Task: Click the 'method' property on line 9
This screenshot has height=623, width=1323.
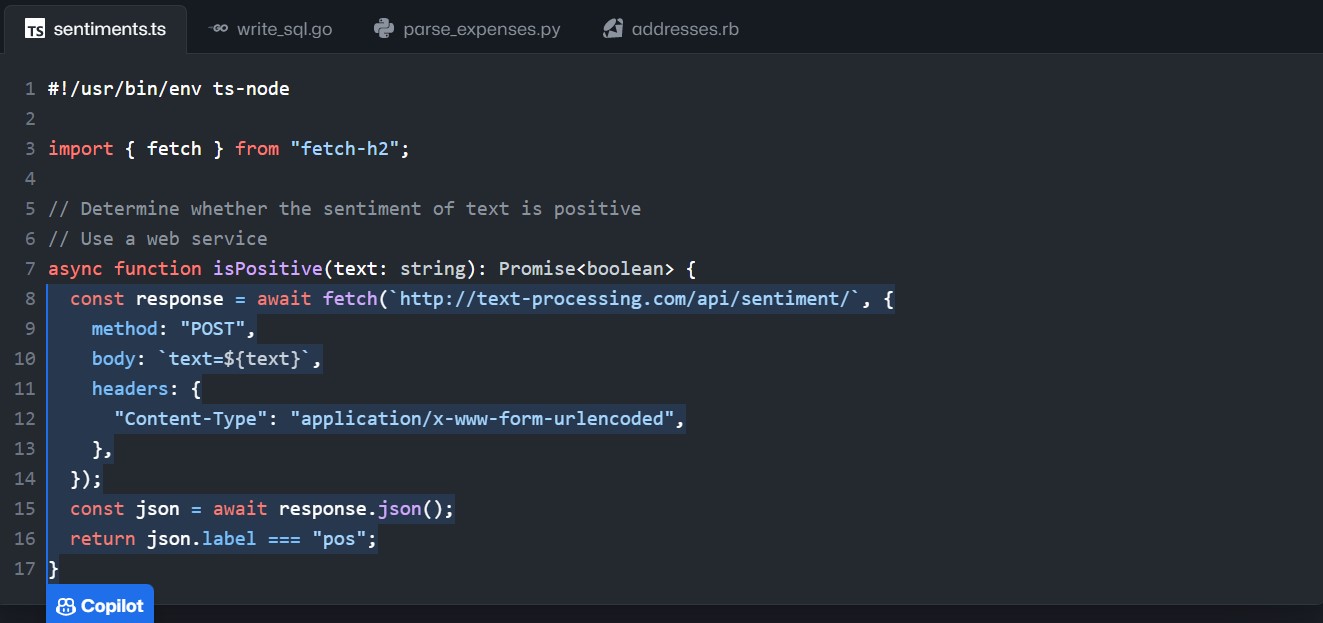Action: click(125, 329)
